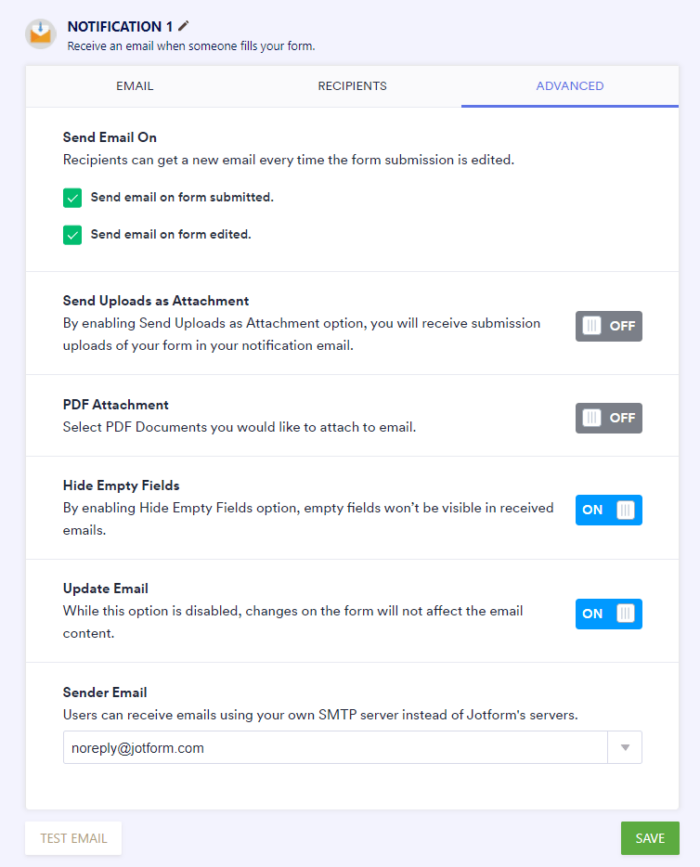Turn on PDF Attachment
This screenshot has width=700, height=867.
click(608, 417)
